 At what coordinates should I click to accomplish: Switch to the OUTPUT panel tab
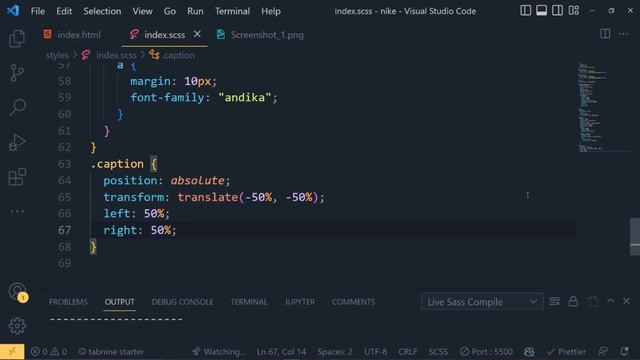[x=119, y=302]
